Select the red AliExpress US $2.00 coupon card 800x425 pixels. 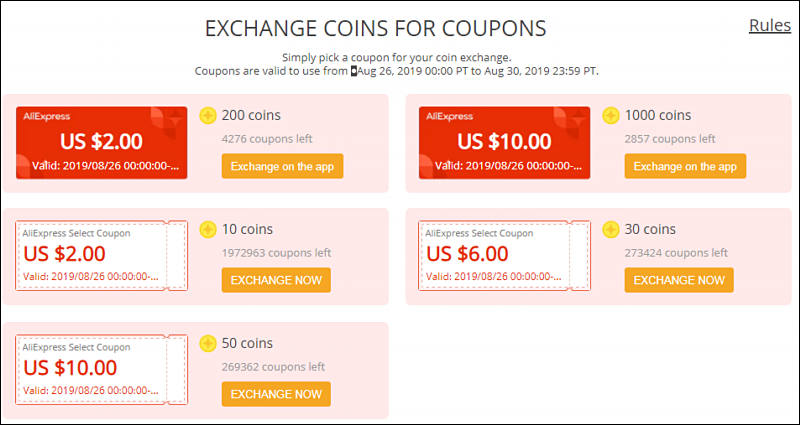click(x=102, y=143)
